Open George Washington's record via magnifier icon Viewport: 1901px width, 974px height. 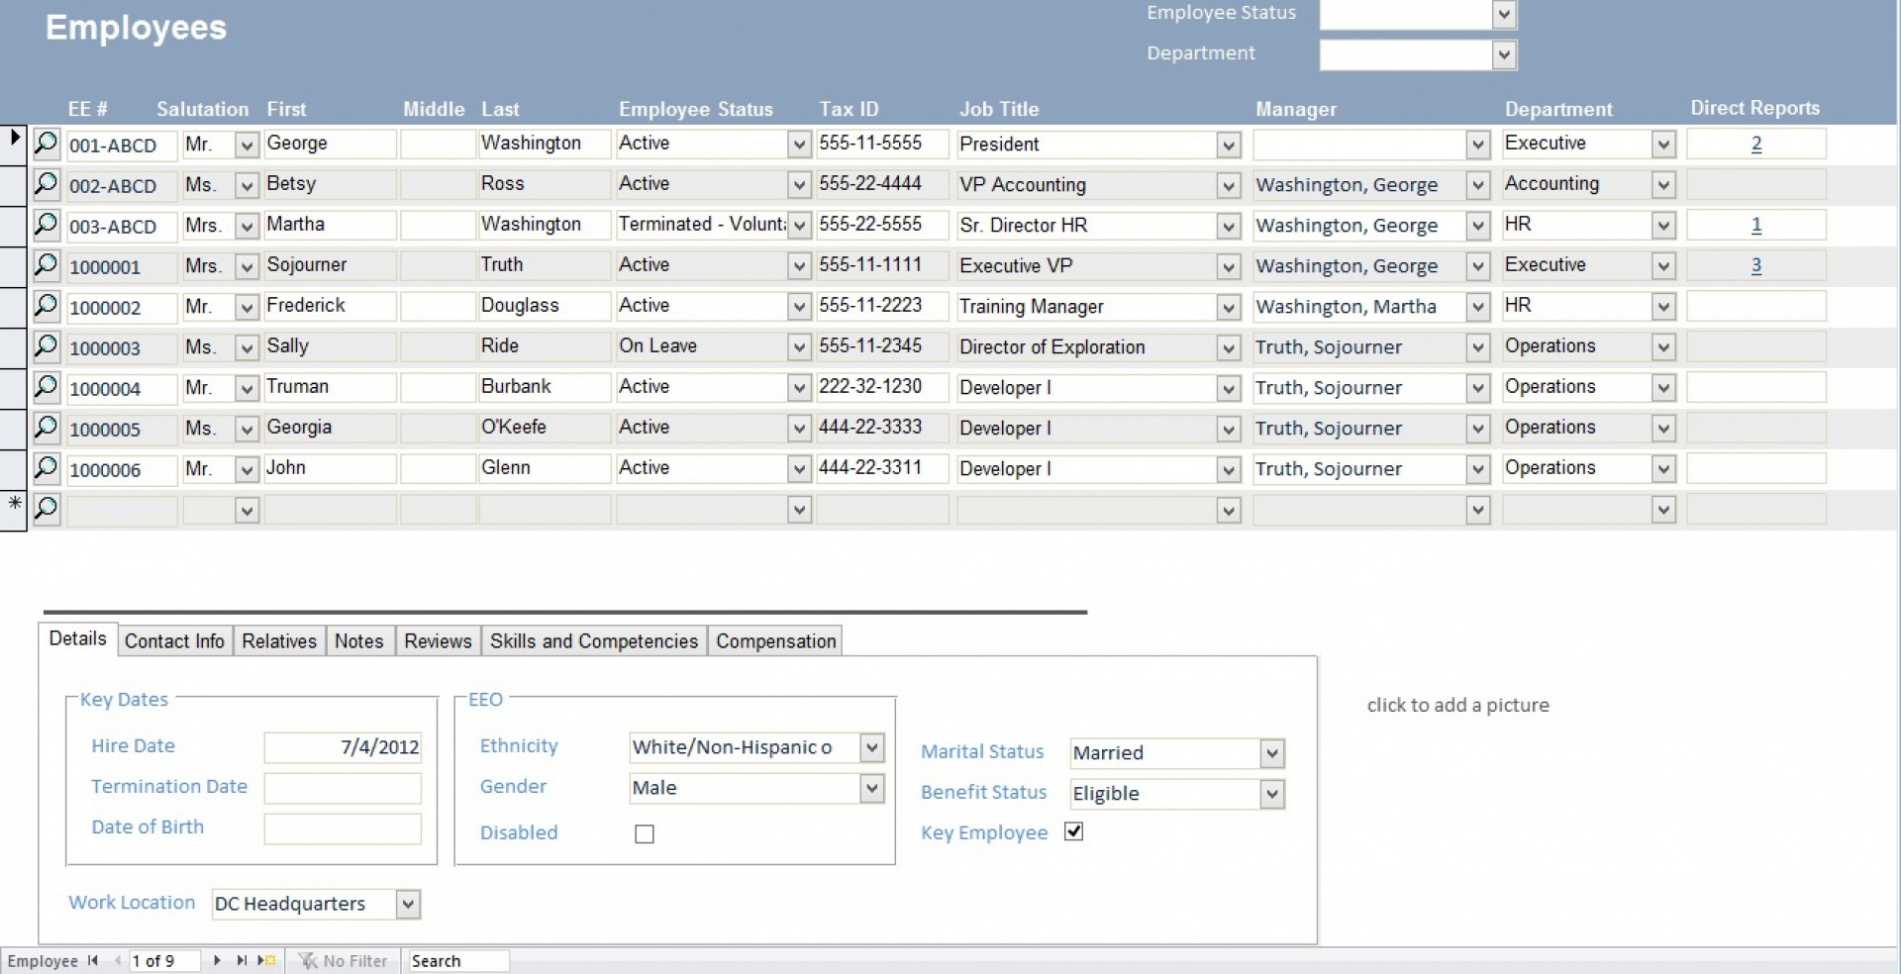point(45,143)
